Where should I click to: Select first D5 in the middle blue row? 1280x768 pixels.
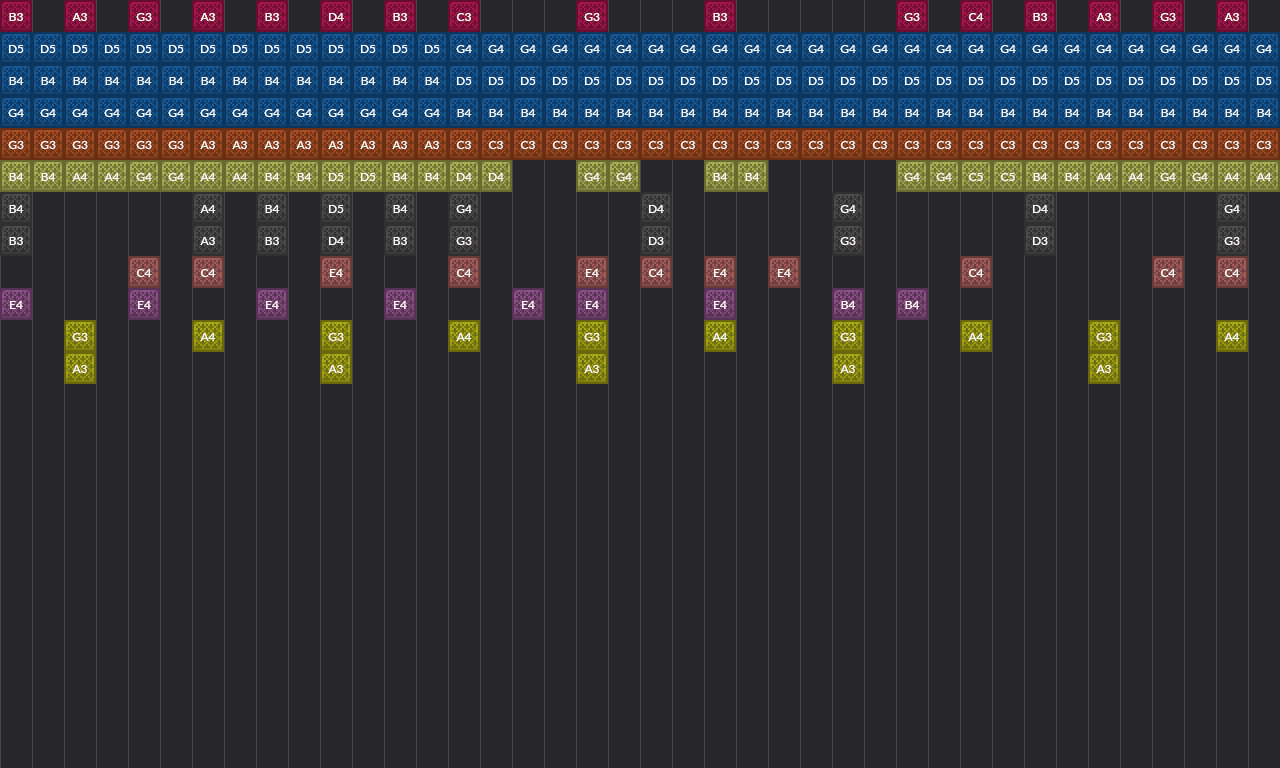coord(464,81)
